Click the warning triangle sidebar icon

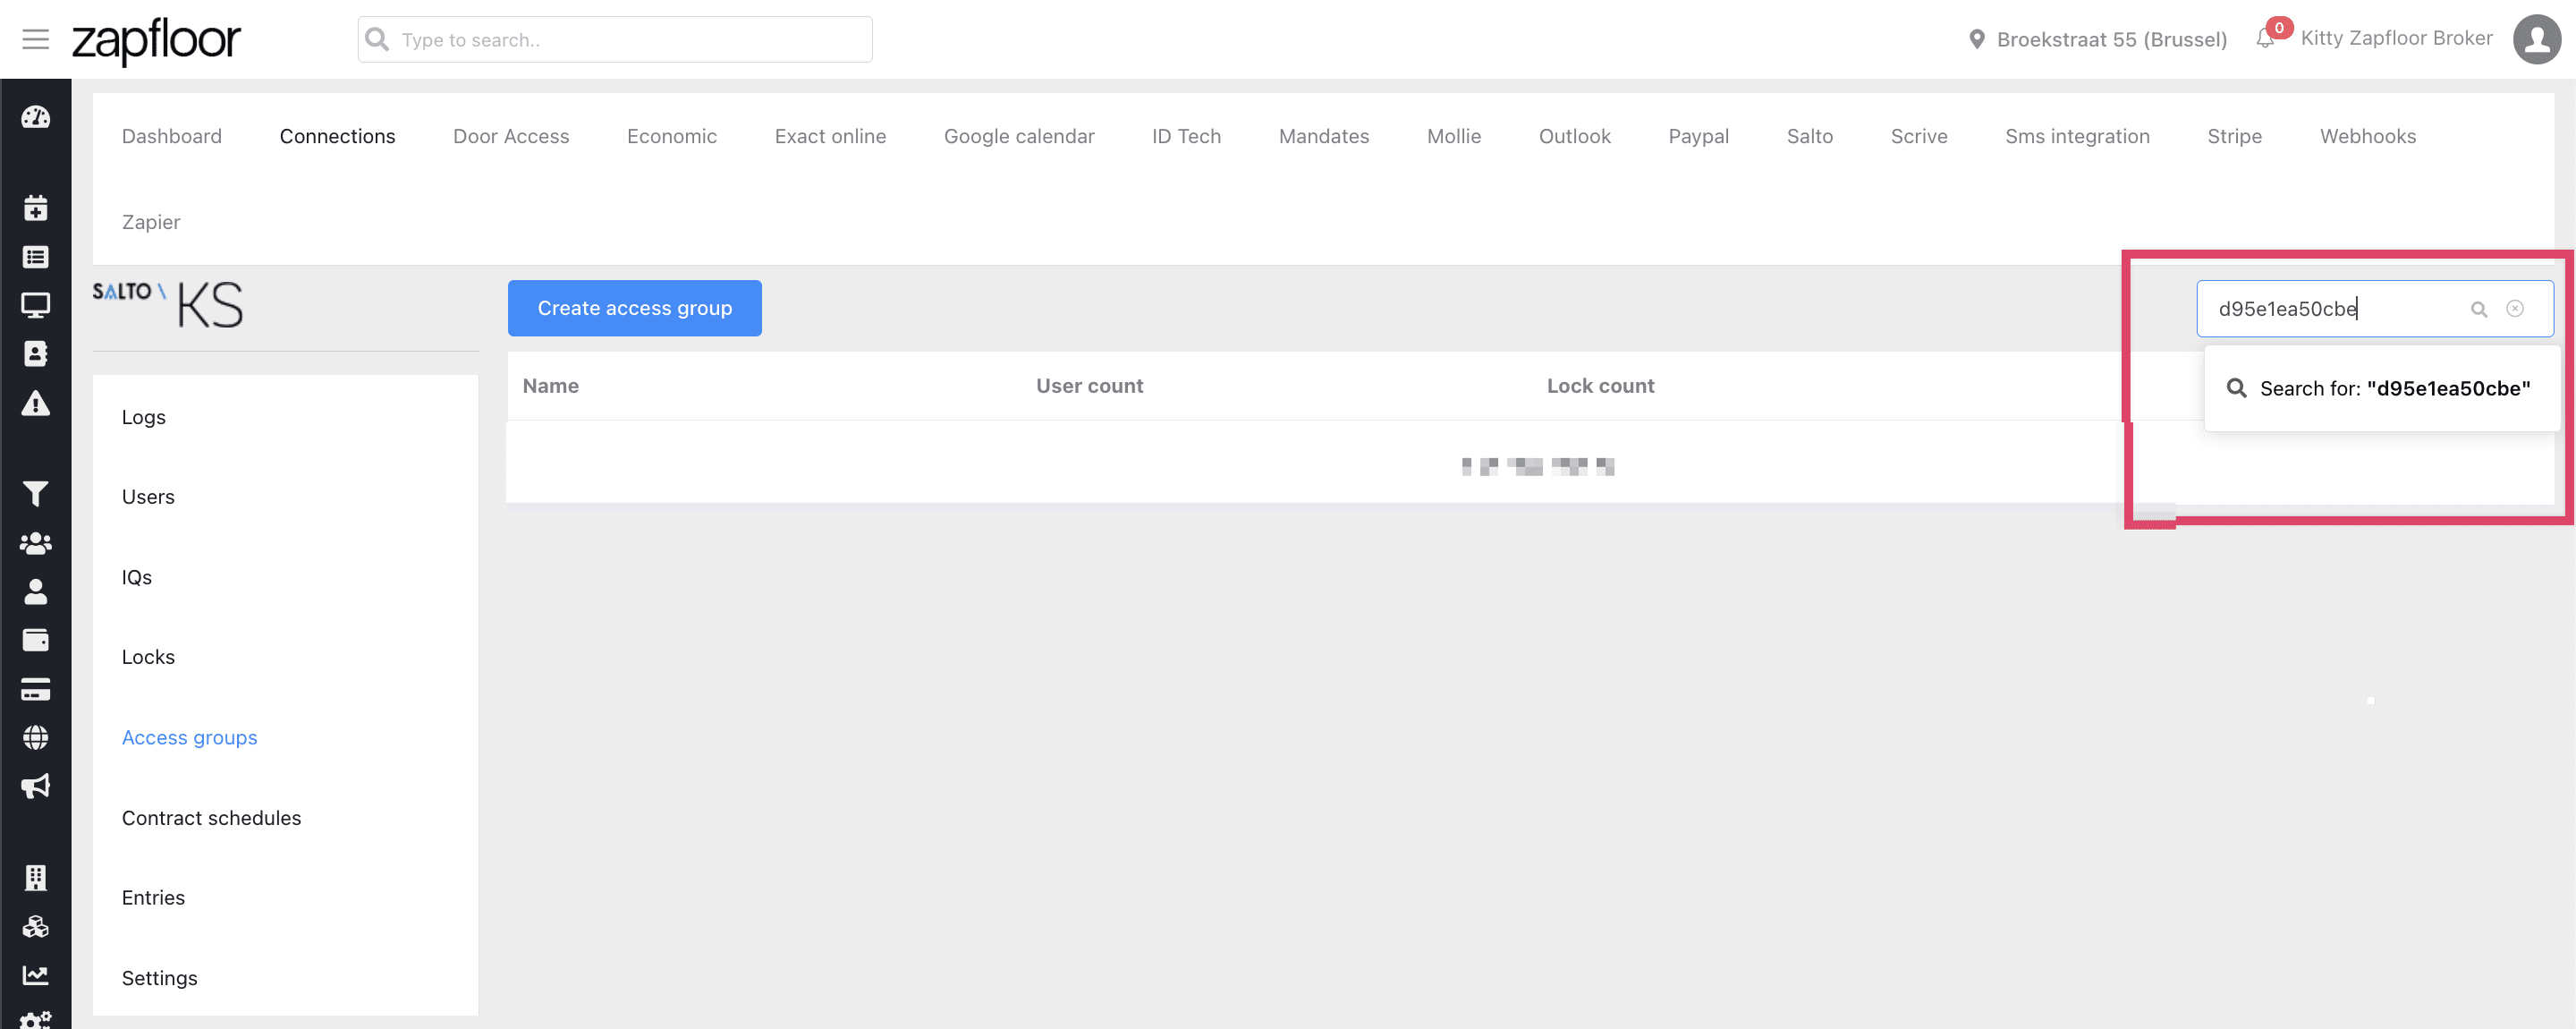[x=35, y=403]
